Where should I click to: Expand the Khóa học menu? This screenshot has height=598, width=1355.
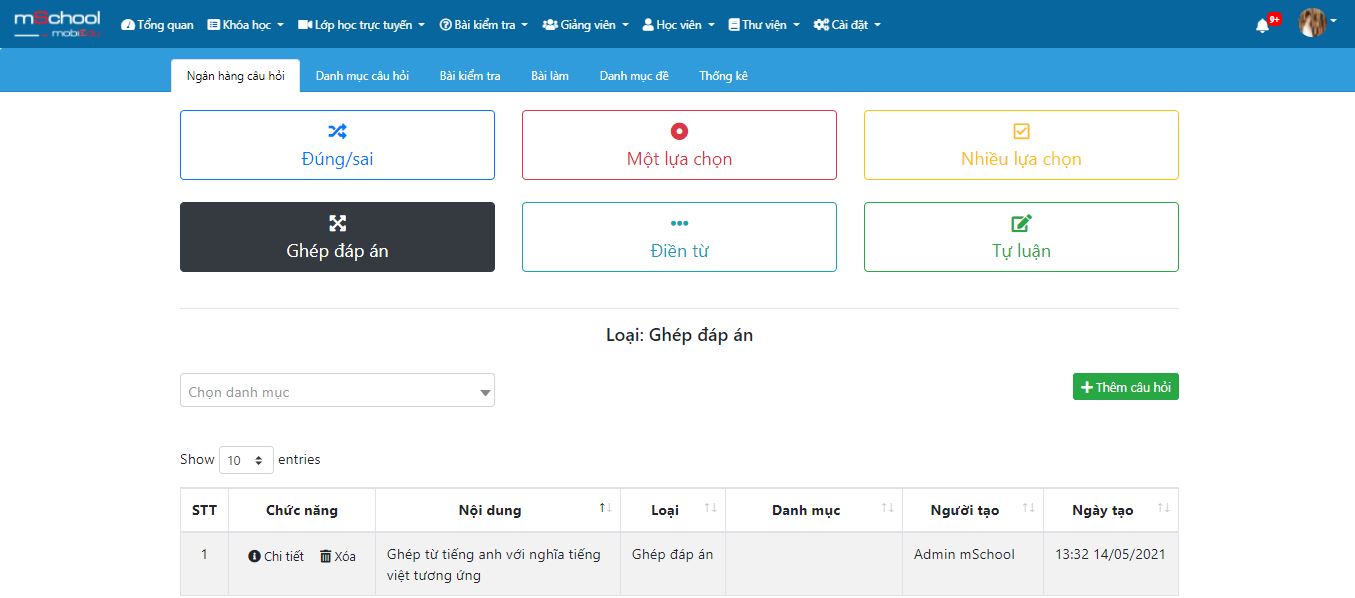pos(245,25)
